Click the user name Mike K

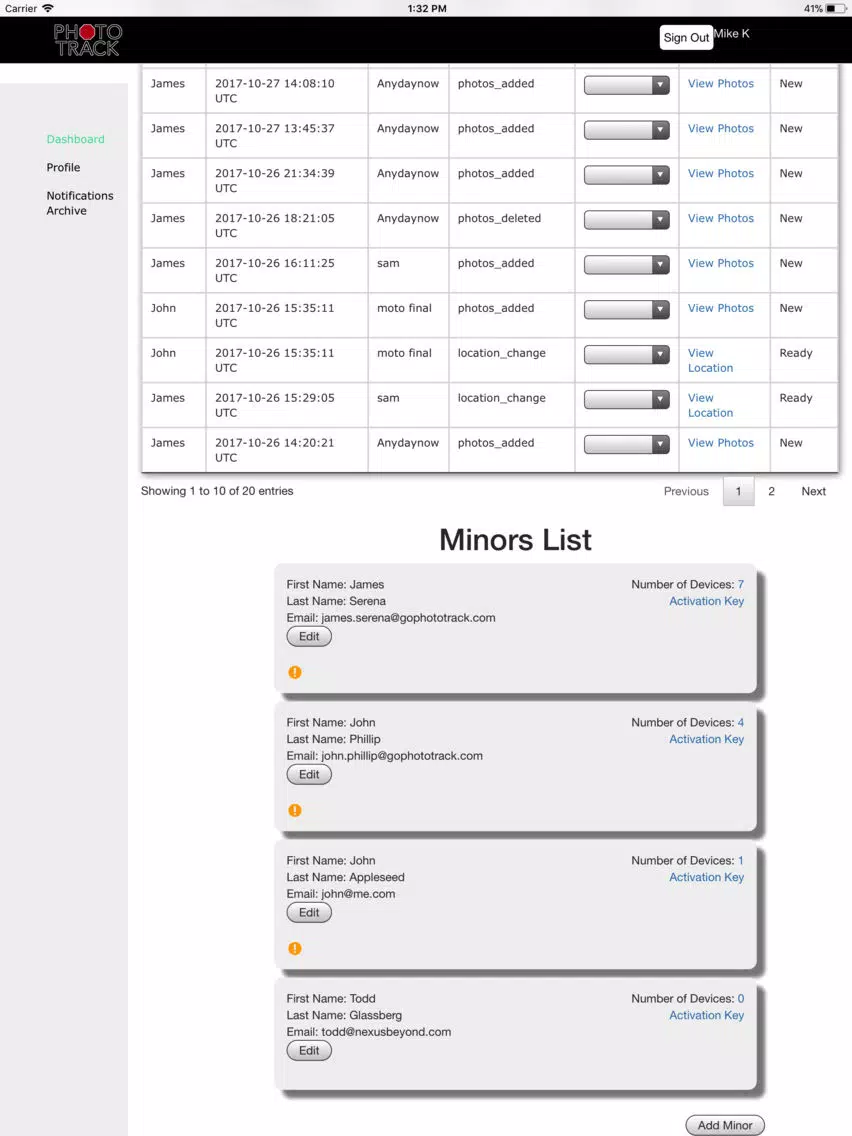732,33
